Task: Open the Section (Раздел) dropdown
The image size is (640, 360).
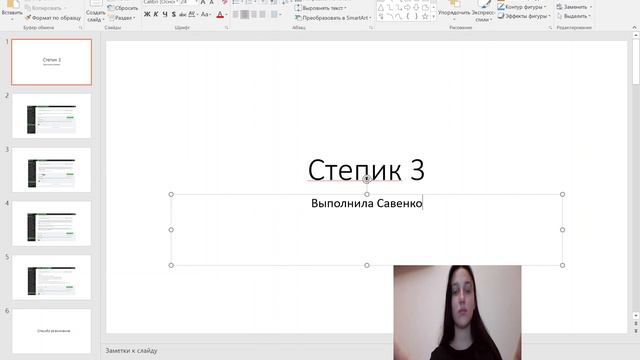Action: (122, 18)
